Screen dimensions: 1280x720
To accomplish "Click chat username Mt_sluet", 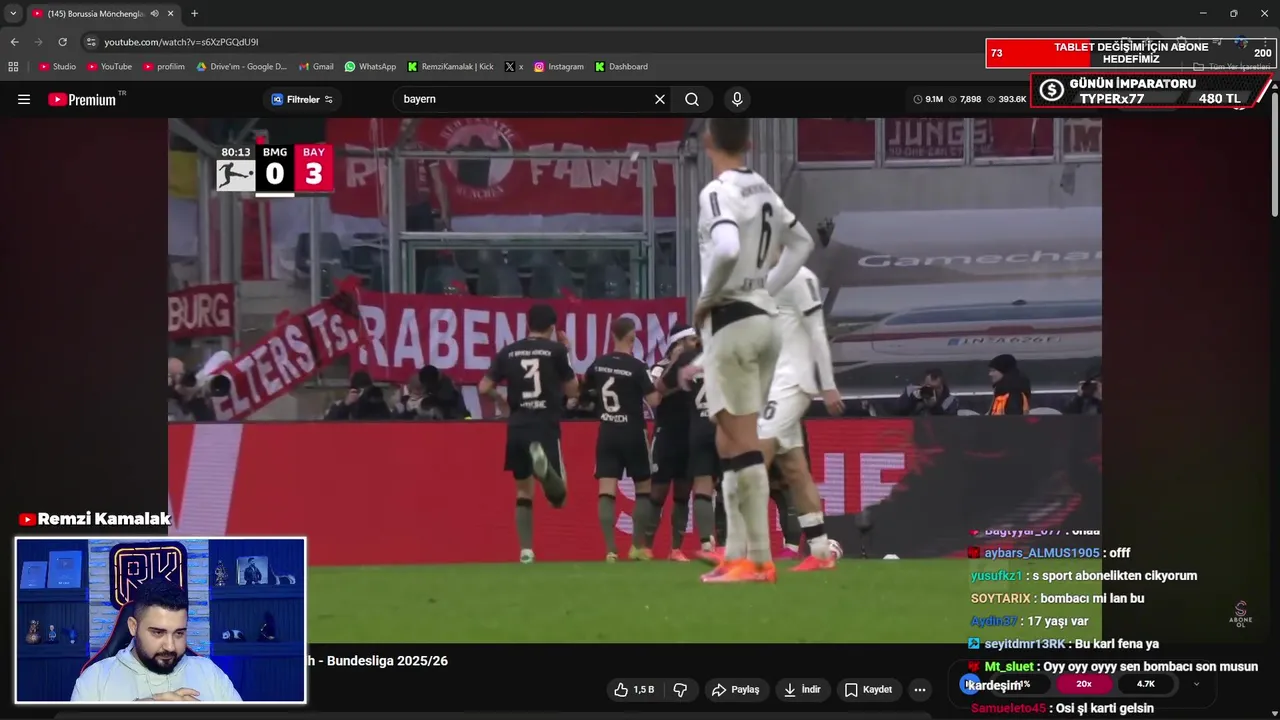I will (x=1009, y=666).
